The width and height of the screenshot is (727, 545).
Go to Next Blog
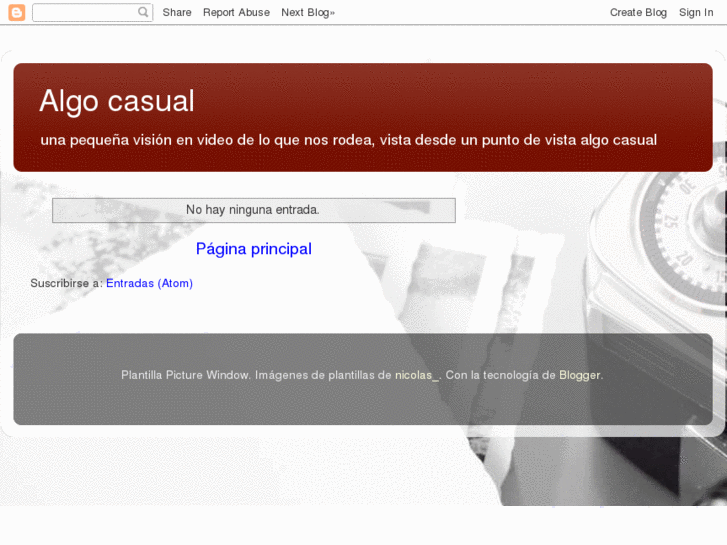point(307,13)
